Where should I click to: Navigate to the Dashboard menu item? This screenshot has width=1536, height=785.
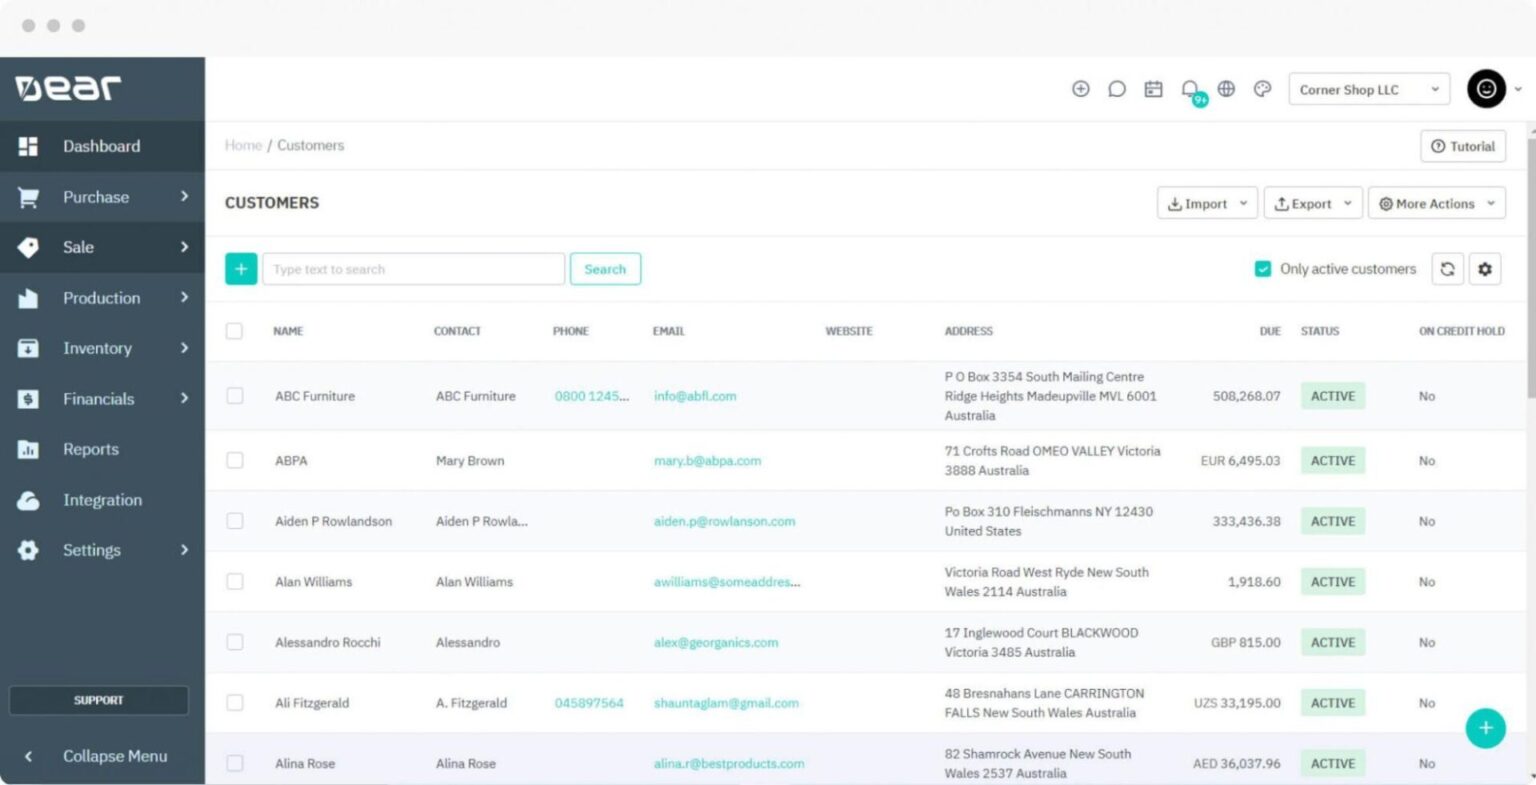coord(101,146)
